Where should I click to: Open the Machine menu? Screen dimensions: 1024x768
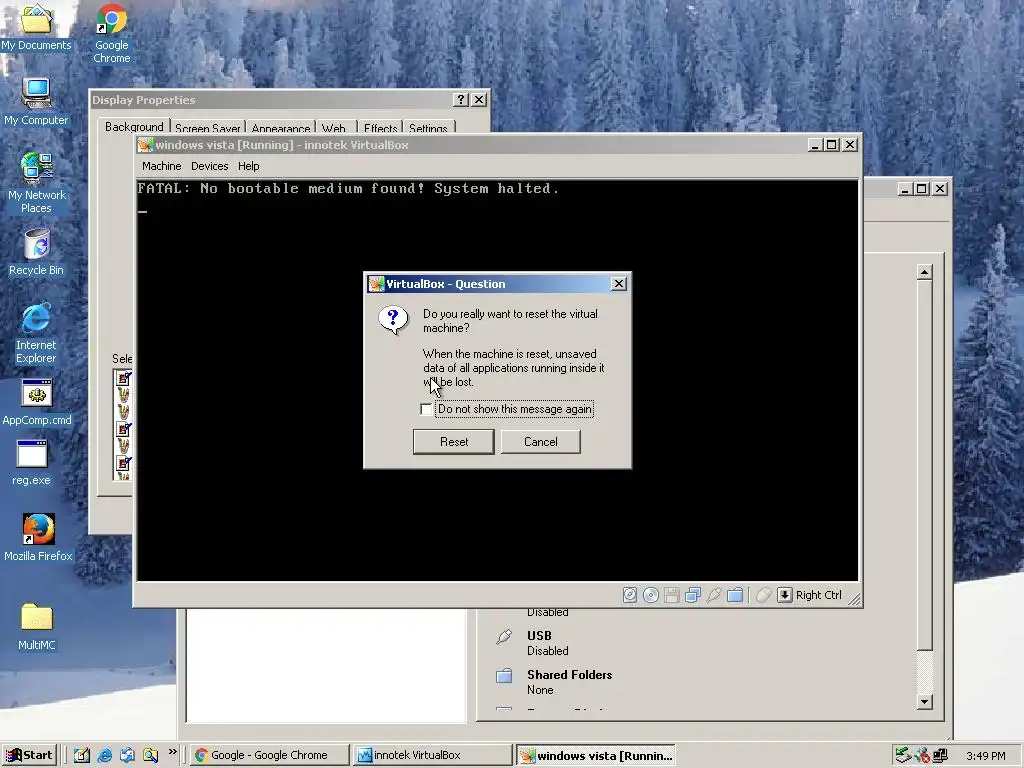161,166
